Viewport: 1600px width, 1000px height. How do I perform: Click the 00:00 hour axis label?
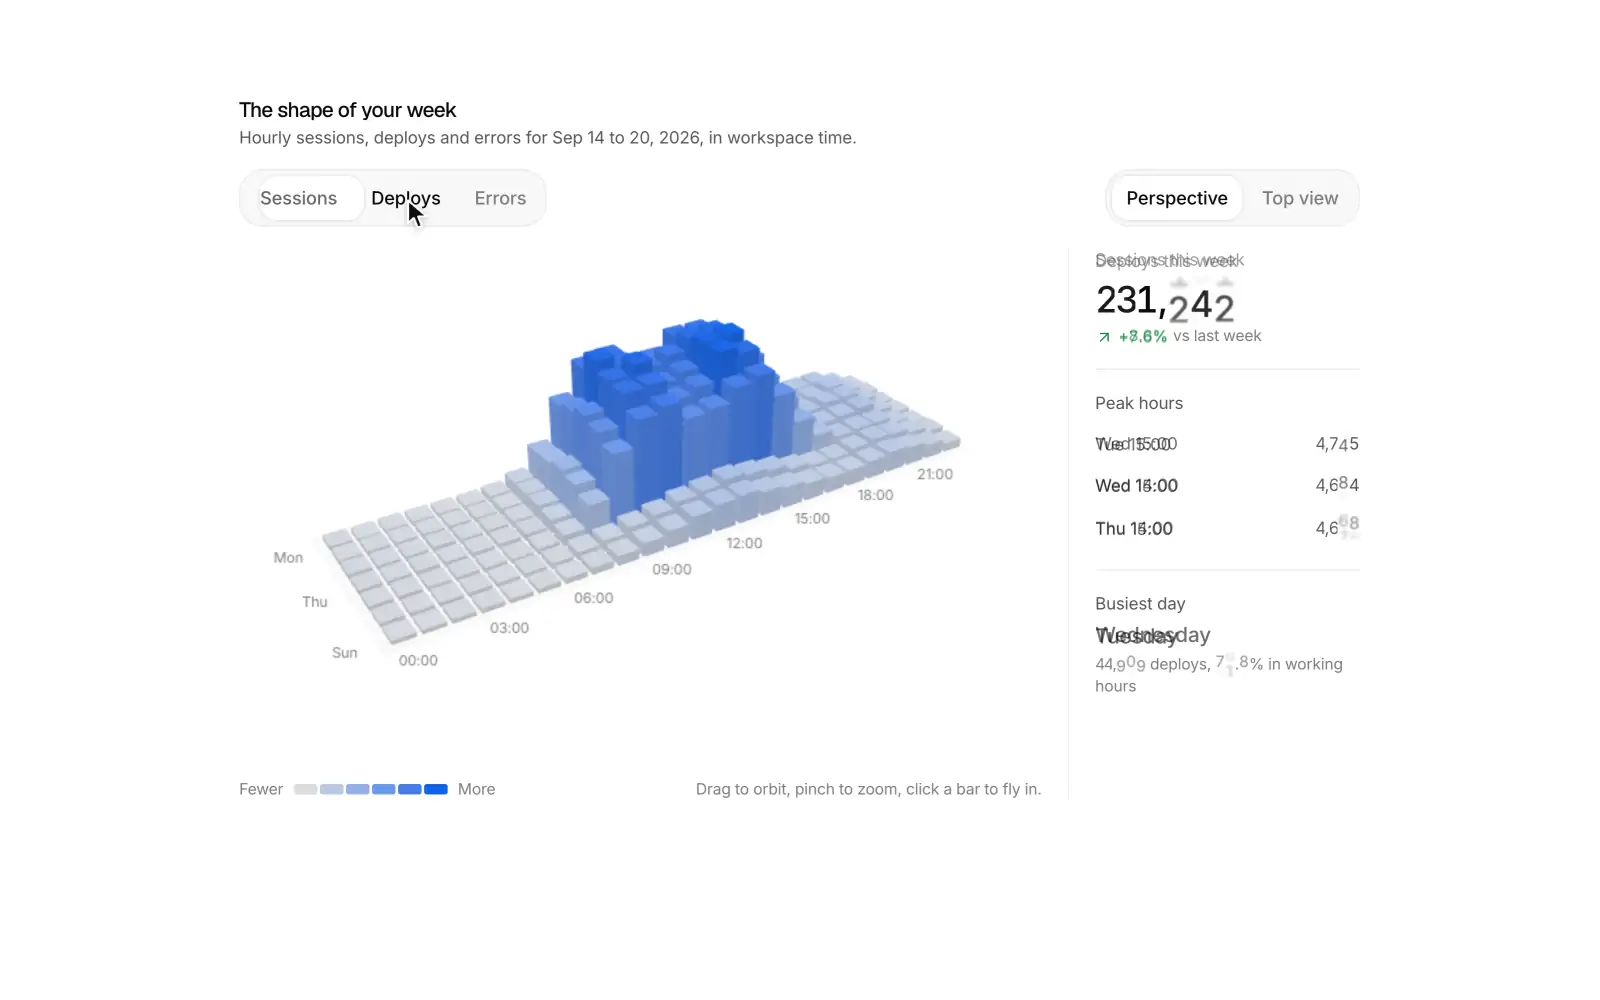click(418, 660)
